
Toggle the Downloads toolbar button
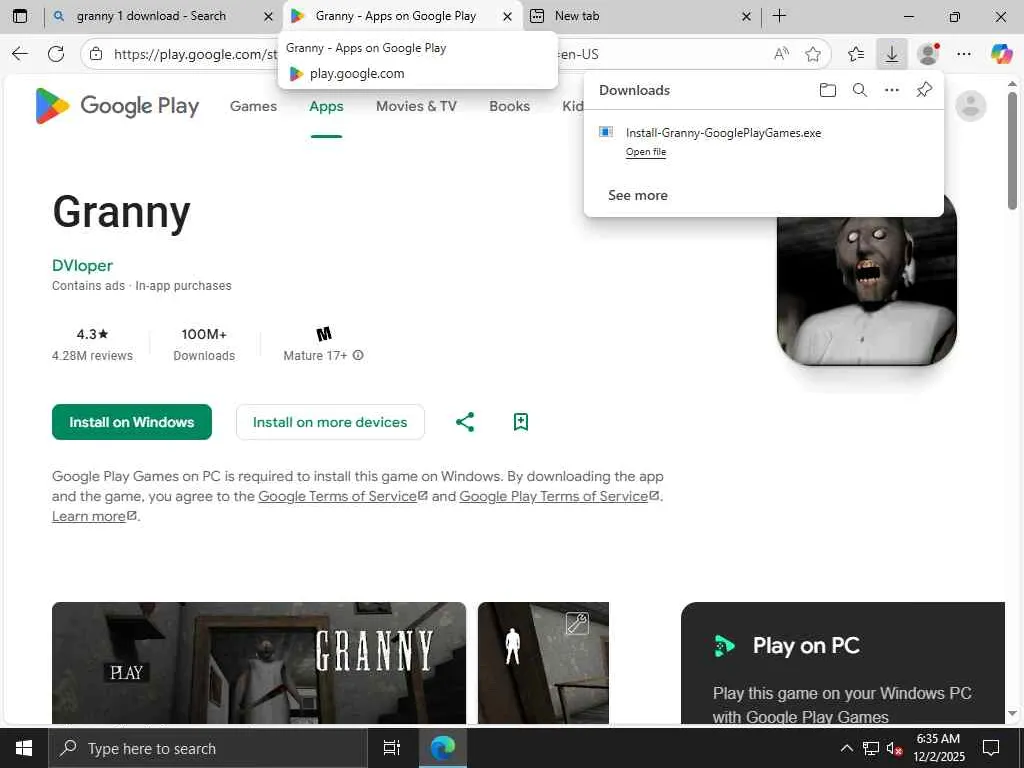pos(891,54)
